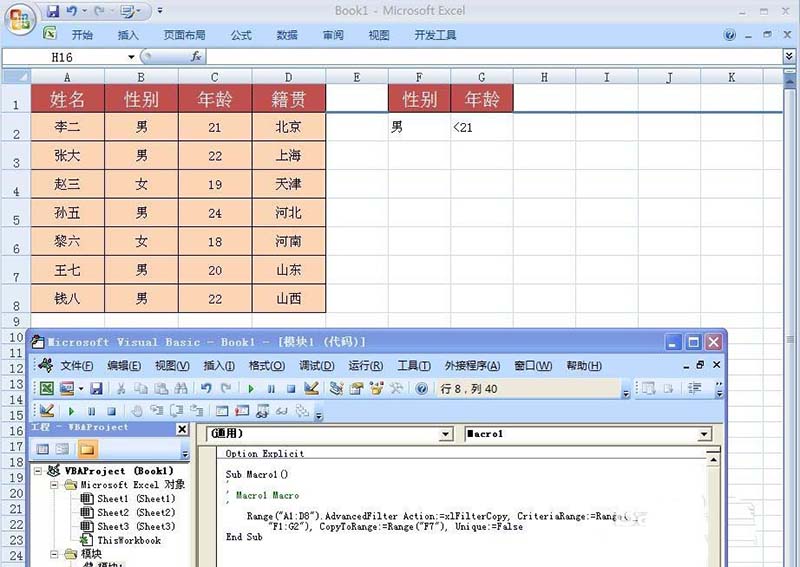Collapse Microsoft Excel 对象 folder
Viewport: 800px width, 567px height.
coord(54,485)
